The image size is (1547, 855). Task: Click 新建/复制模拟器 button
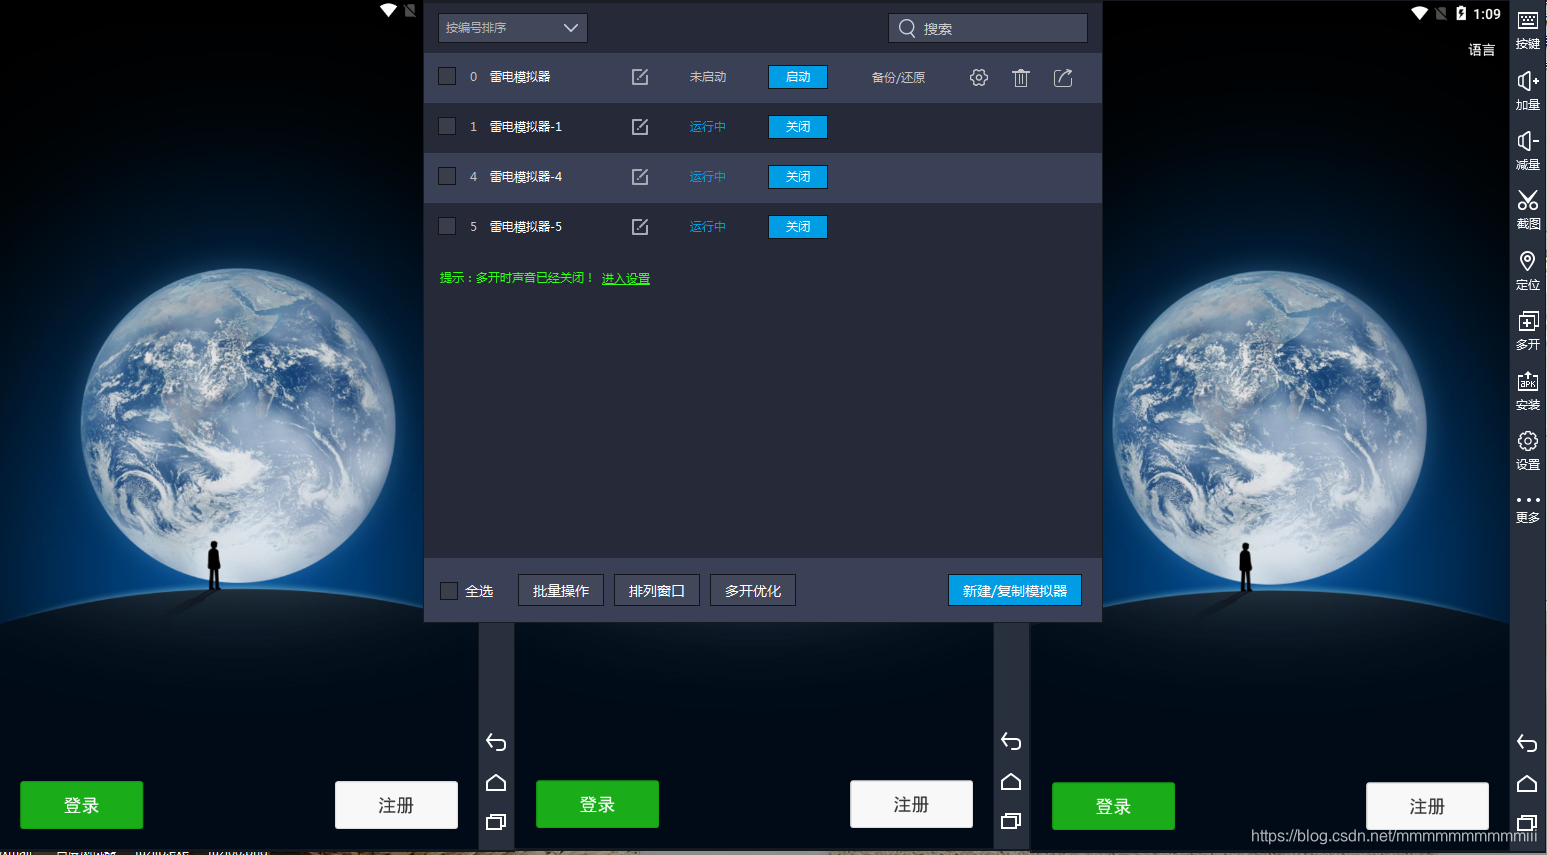1015,591
